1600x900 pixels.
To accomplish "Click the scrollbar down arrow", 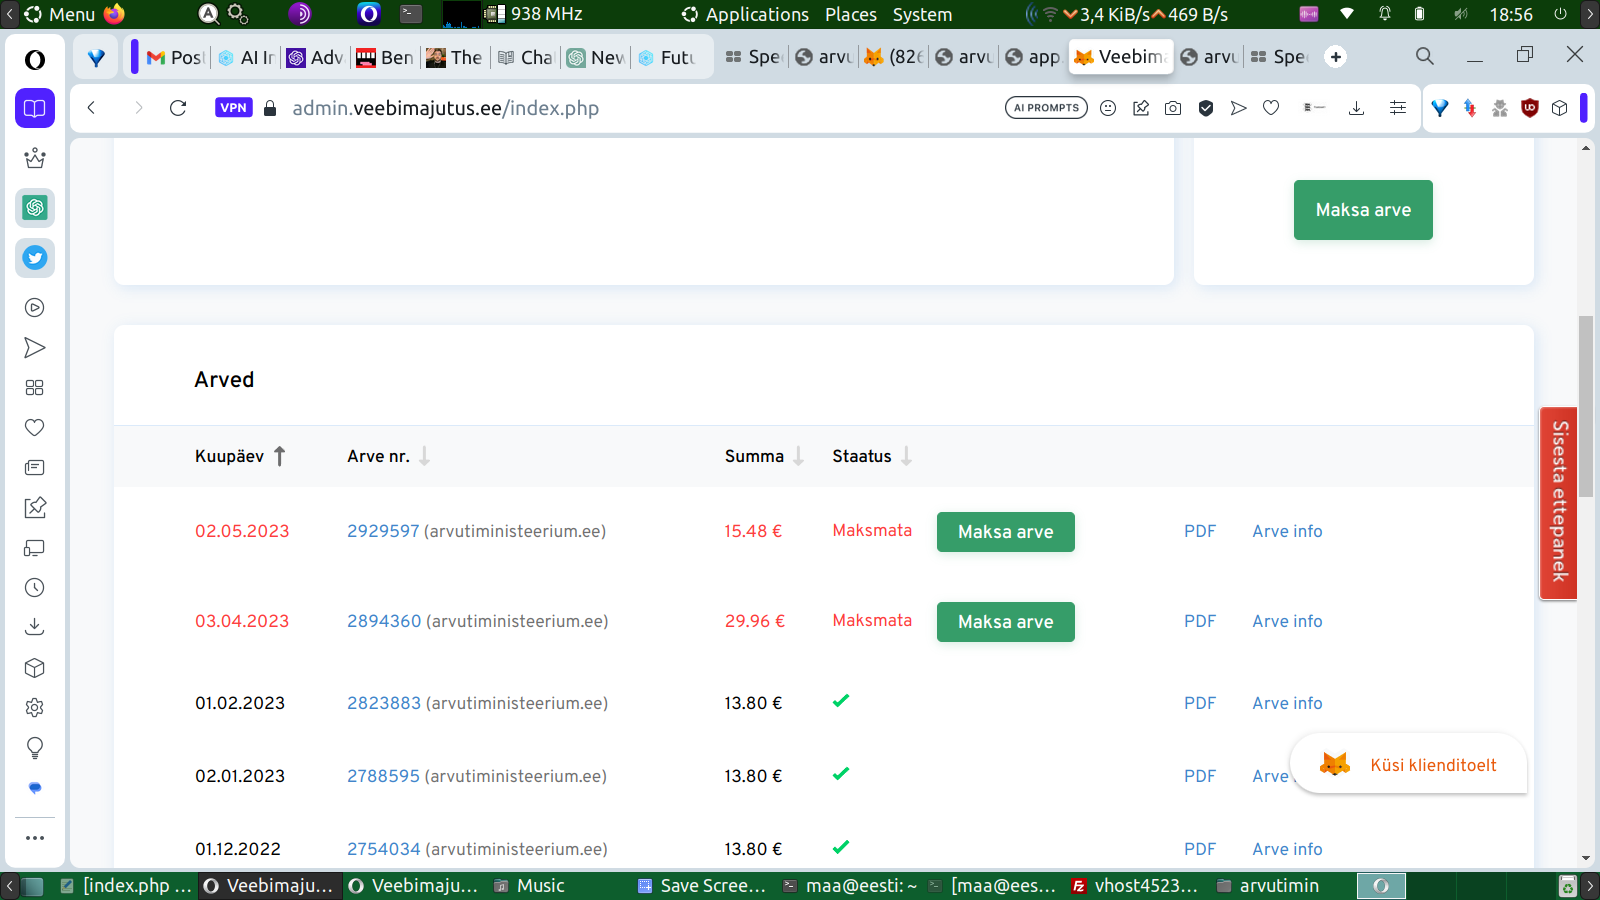I will (x=1586, y=858).
